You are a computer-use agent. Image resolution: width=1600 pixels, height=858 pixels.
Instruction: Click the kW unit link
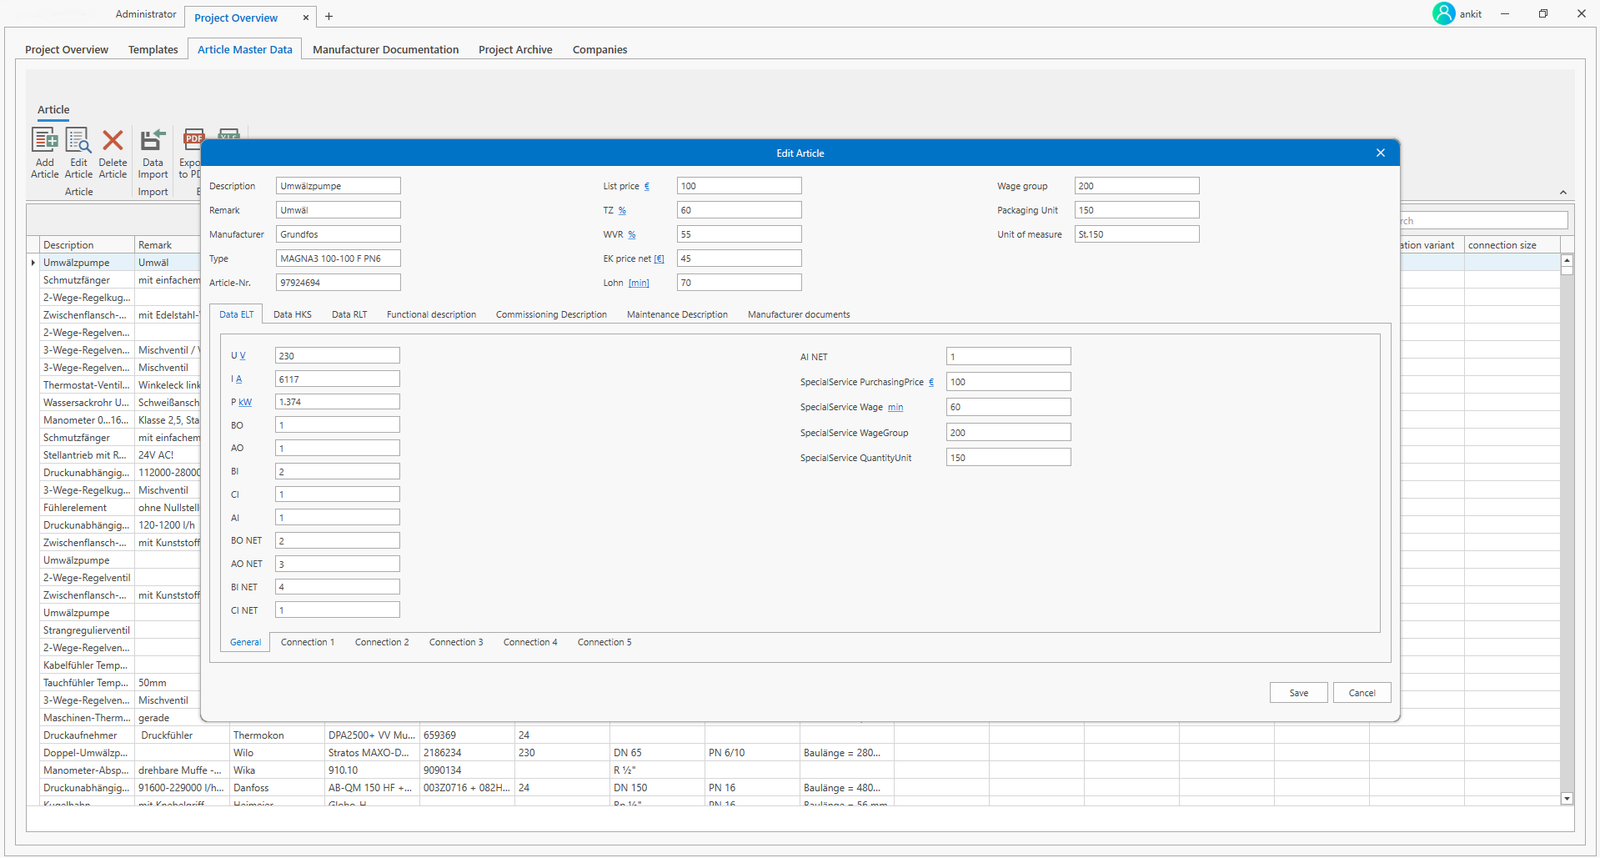[245, 403]
